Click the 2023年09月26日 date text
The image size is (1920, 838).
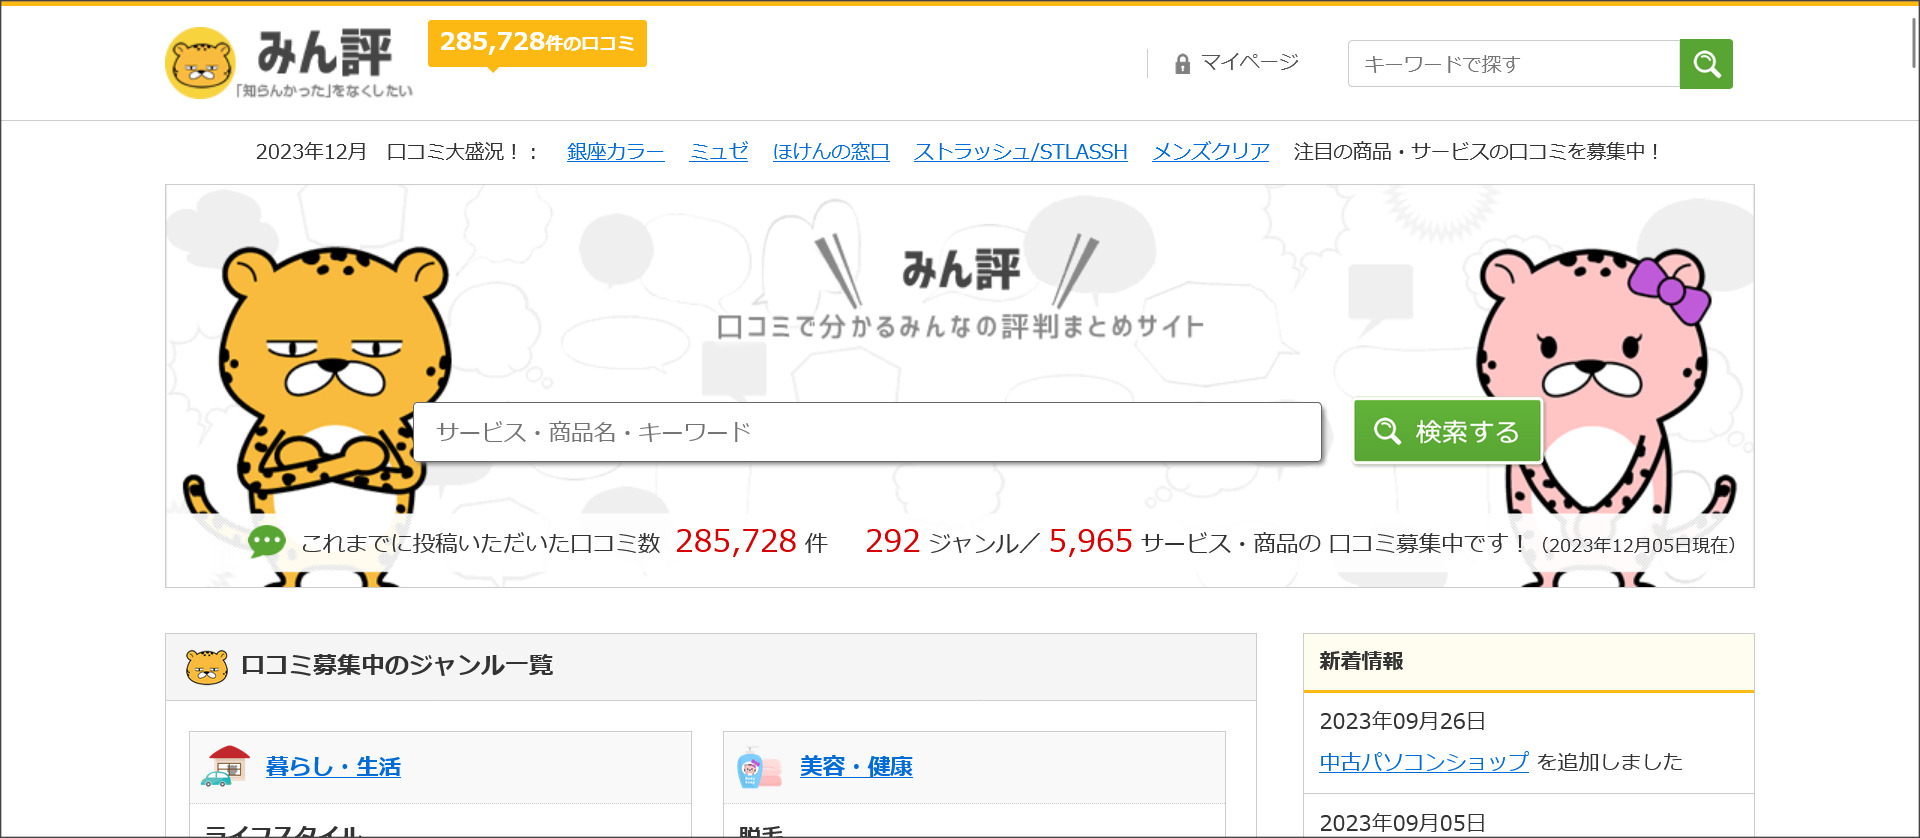tap(1402, 721)
